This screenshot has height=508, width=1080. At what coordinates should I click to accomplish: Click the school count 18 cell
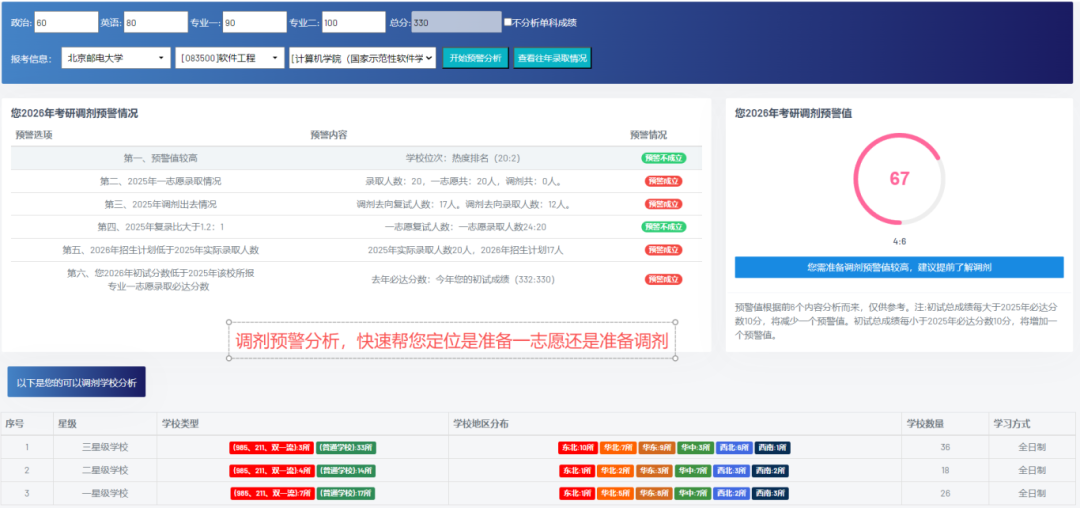click(945, 471)
